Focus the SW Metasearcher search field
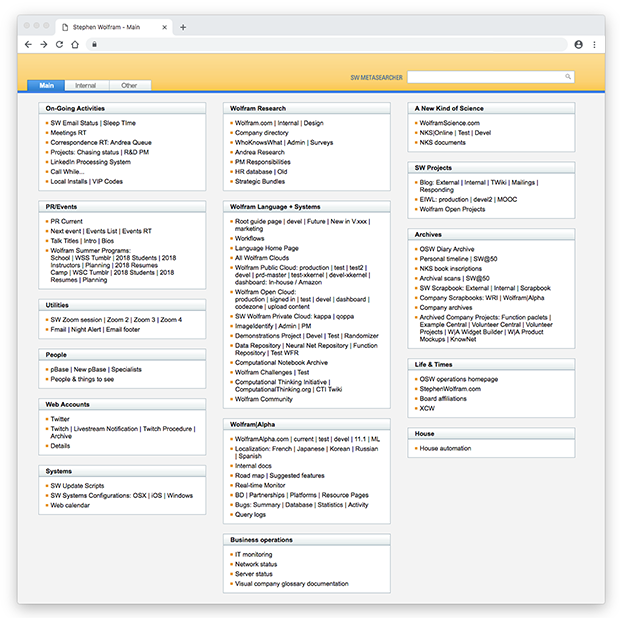 491,77
